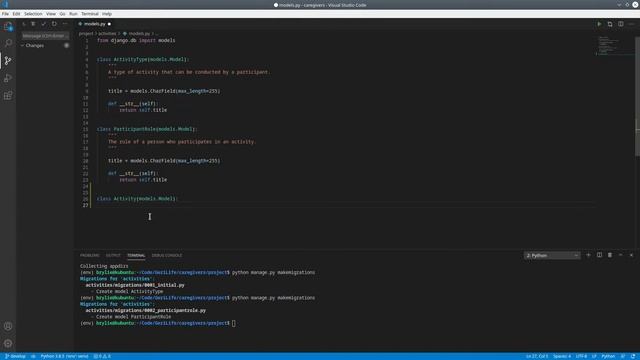Viewport: 640px width, 360px height.
Task: Open the File menu
Action: [5, 14]
